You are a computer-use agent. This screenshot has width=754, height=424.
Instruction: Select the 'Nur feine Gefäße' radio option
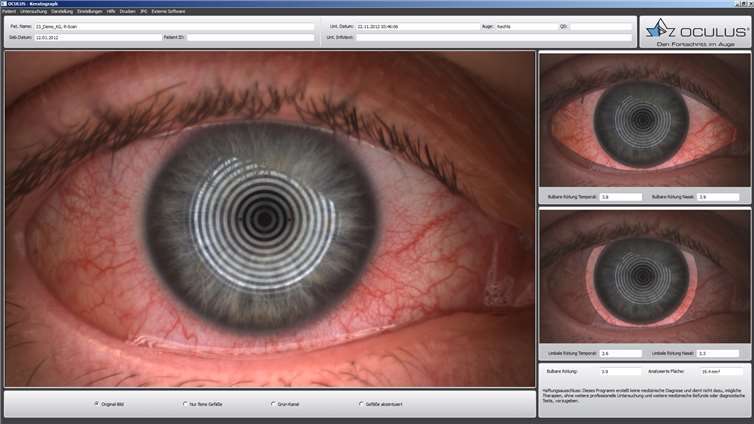(x=184, y=404)
